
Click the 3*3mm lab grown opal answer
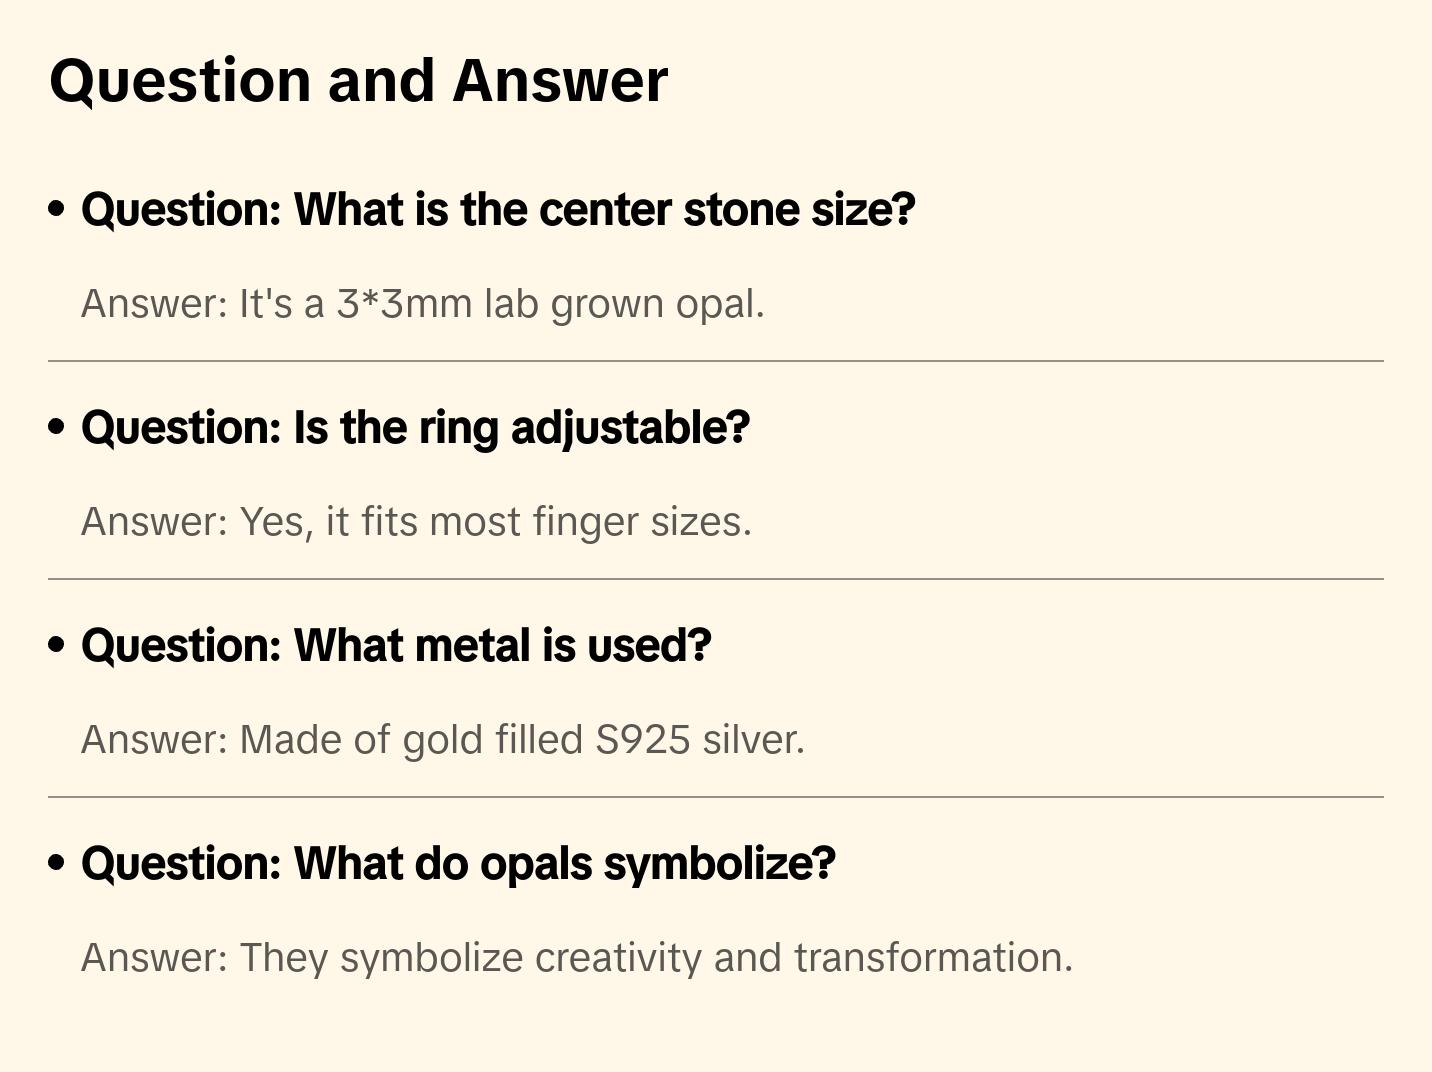point(422,304)
